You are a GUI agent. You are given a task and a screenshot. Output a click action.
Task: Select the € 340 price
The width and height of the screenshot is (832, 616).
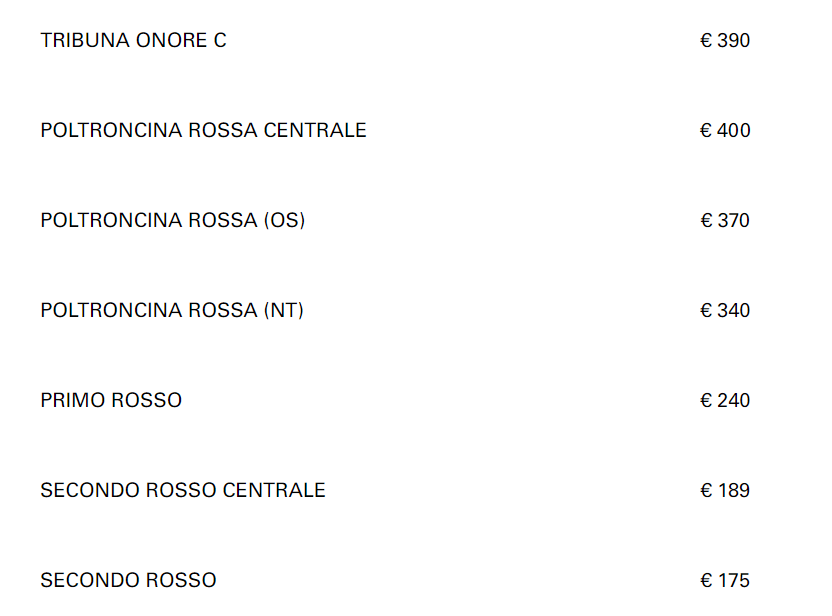[x=725, y=311]
